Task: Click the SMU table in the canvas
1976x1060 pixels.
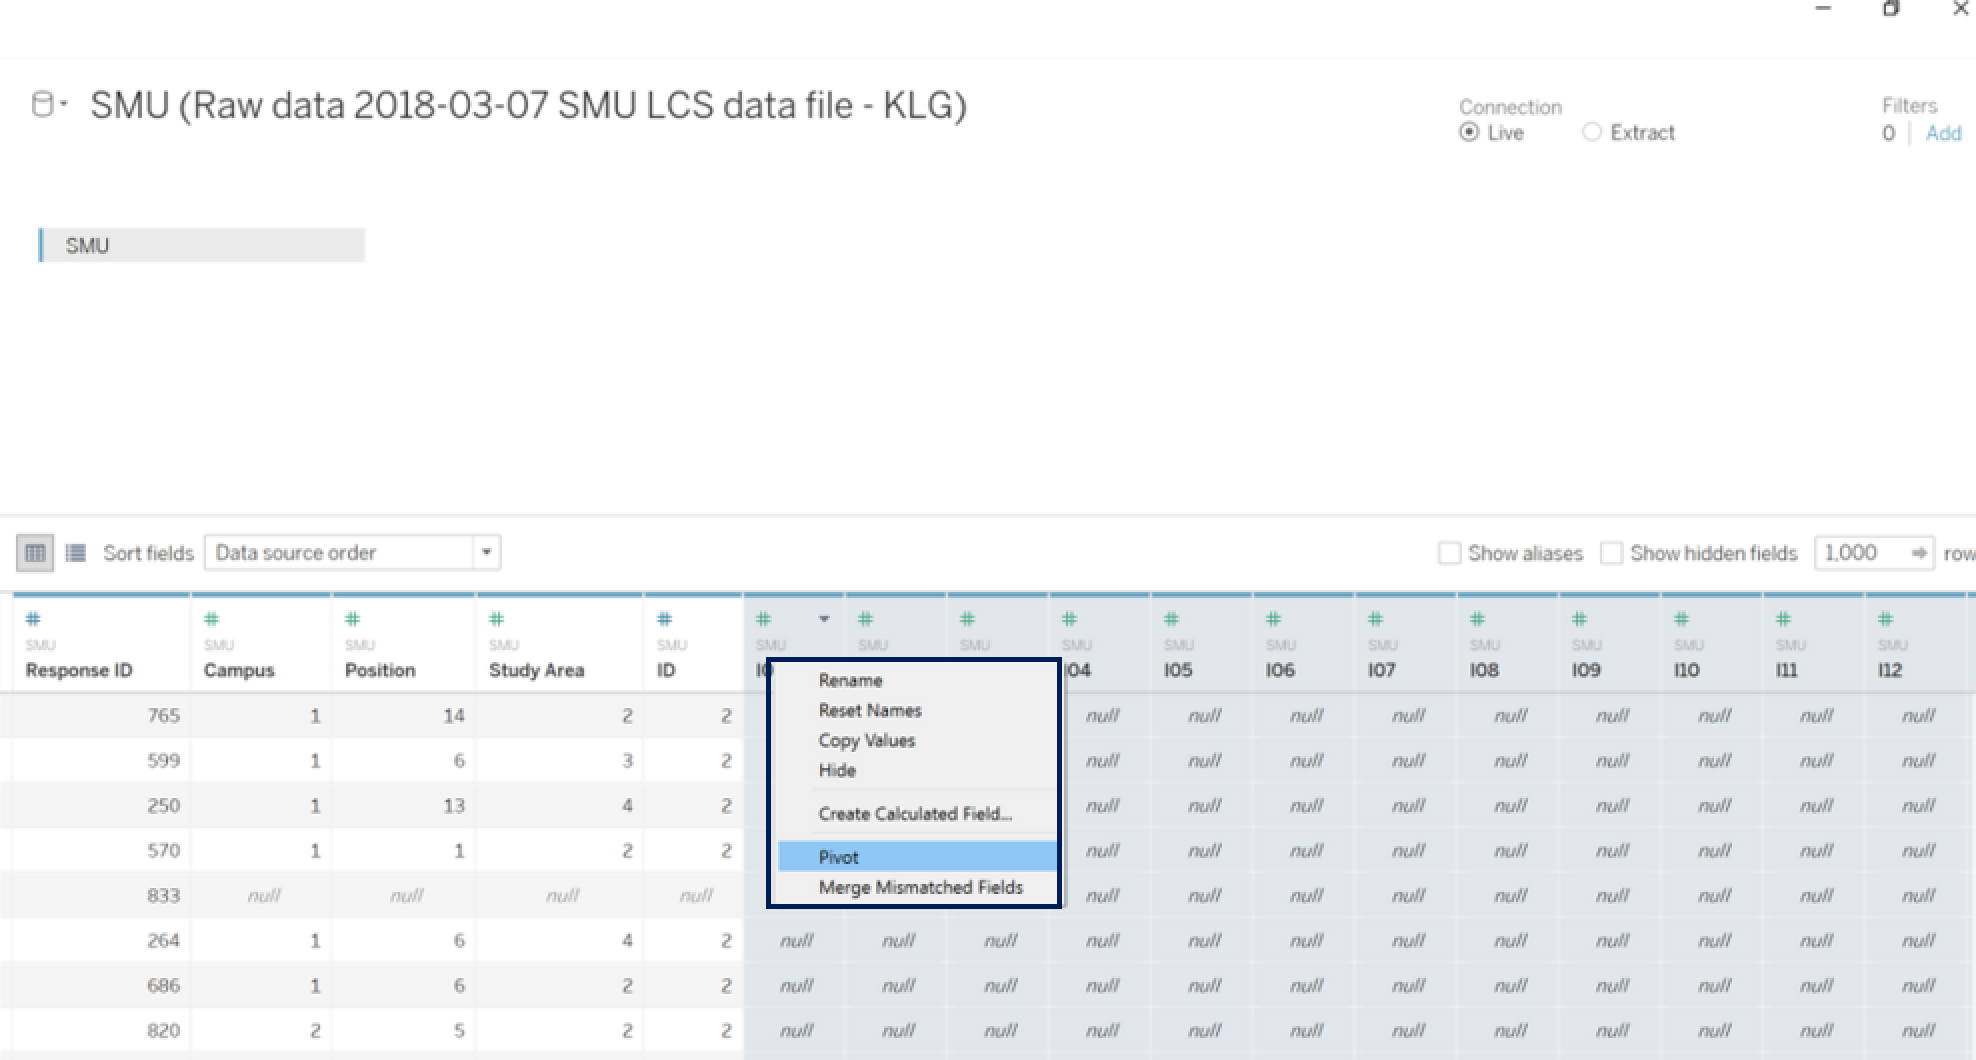Action: click(x=202, y=246)
